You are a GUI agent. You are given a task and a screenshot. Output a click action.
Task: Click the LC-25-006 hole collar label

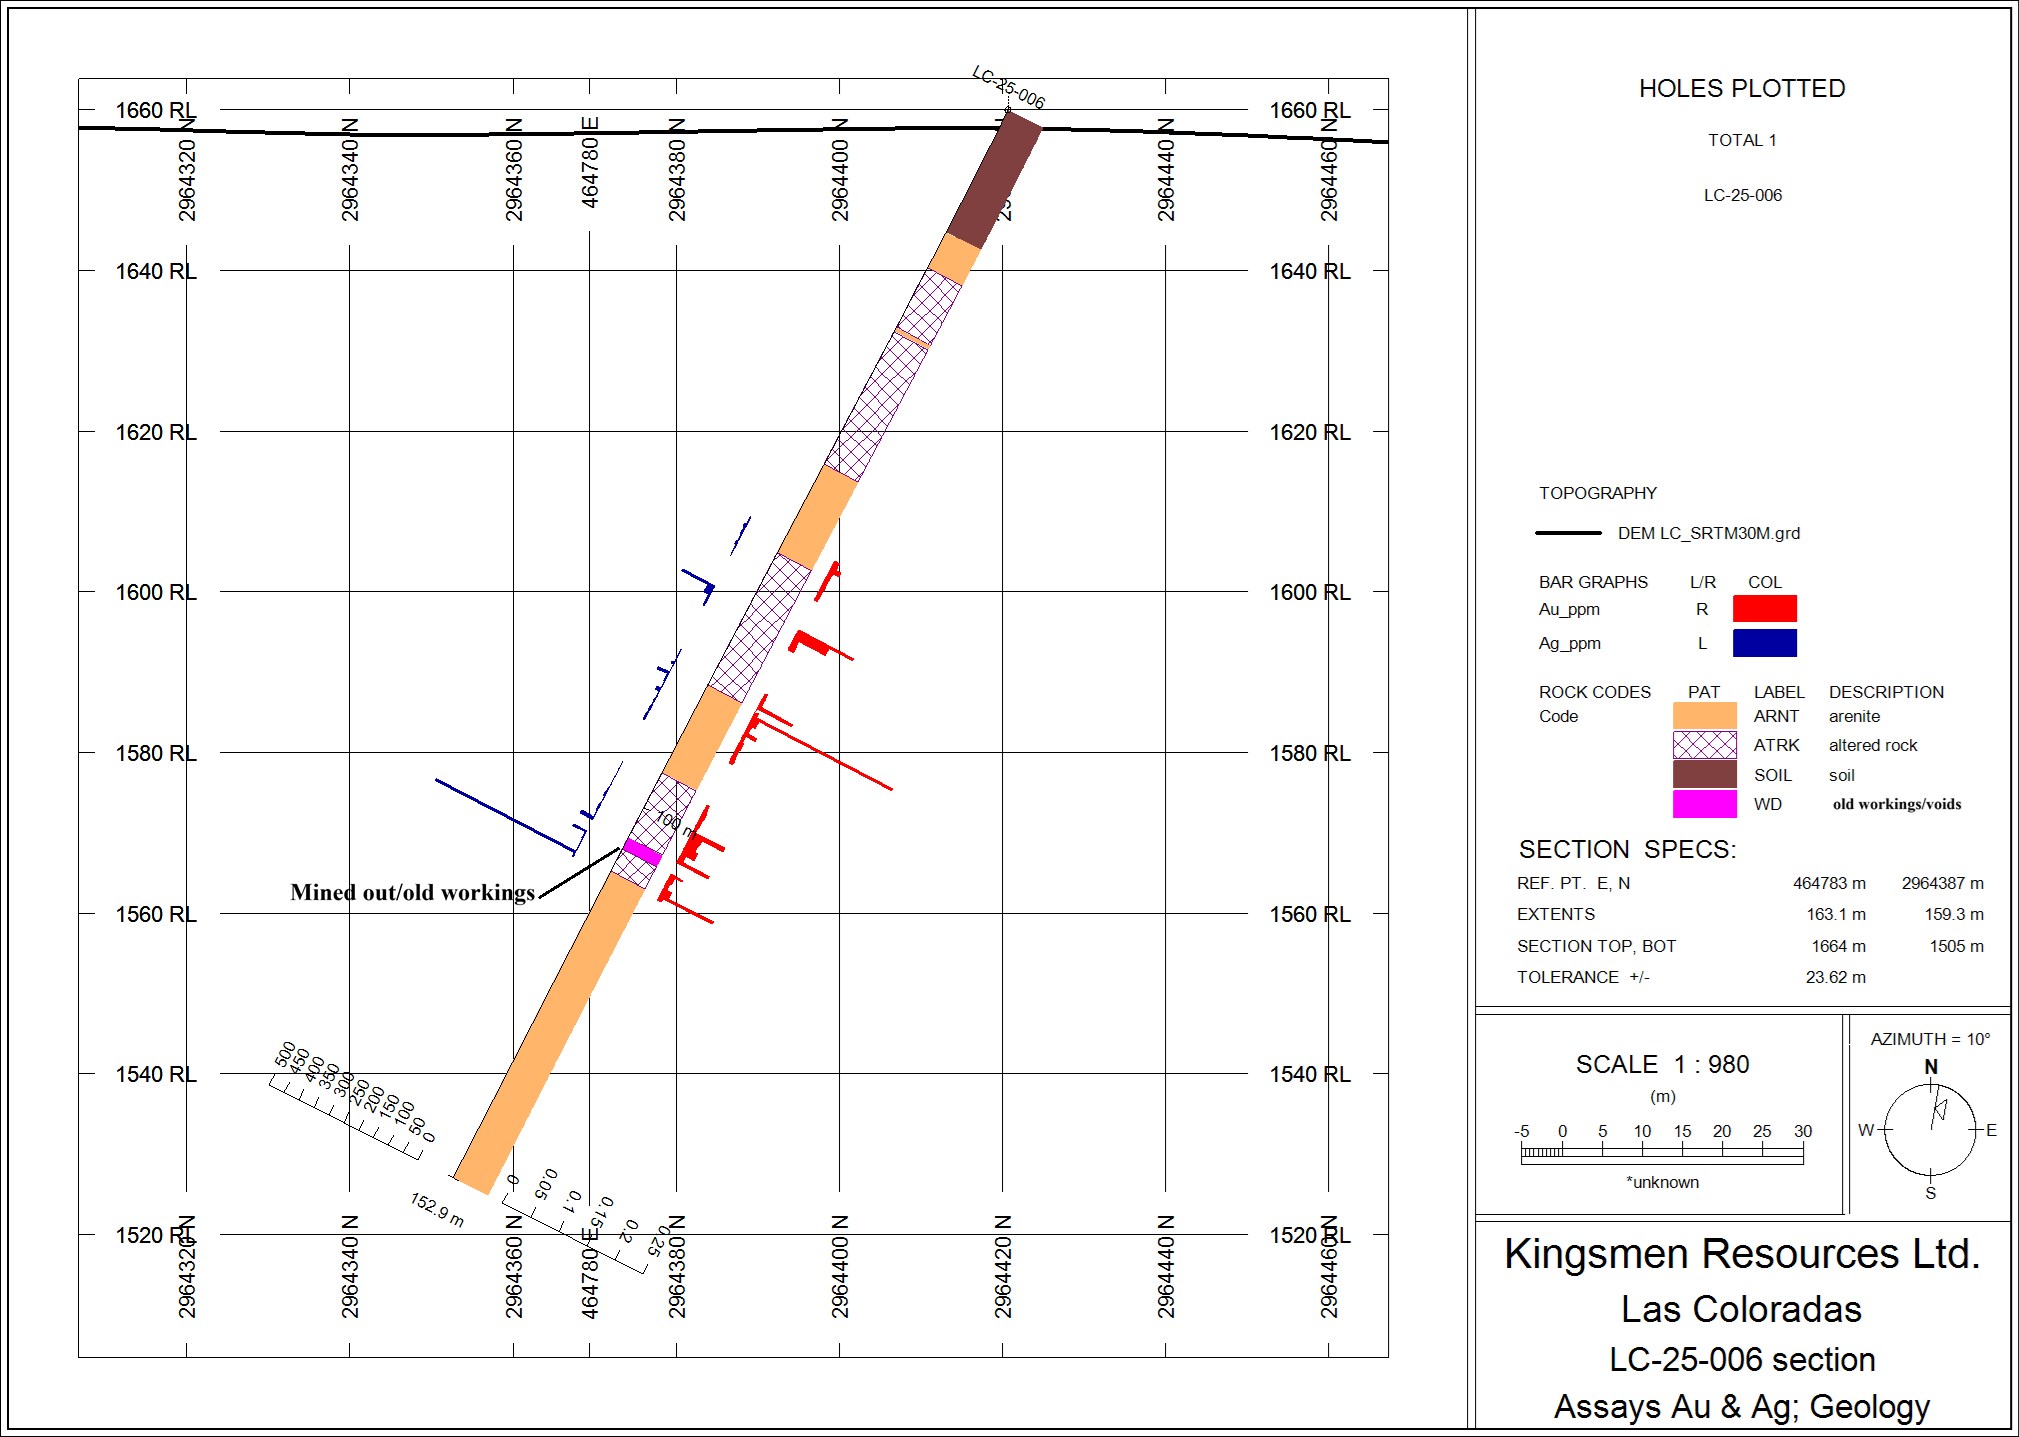[x=1008, y=88]
